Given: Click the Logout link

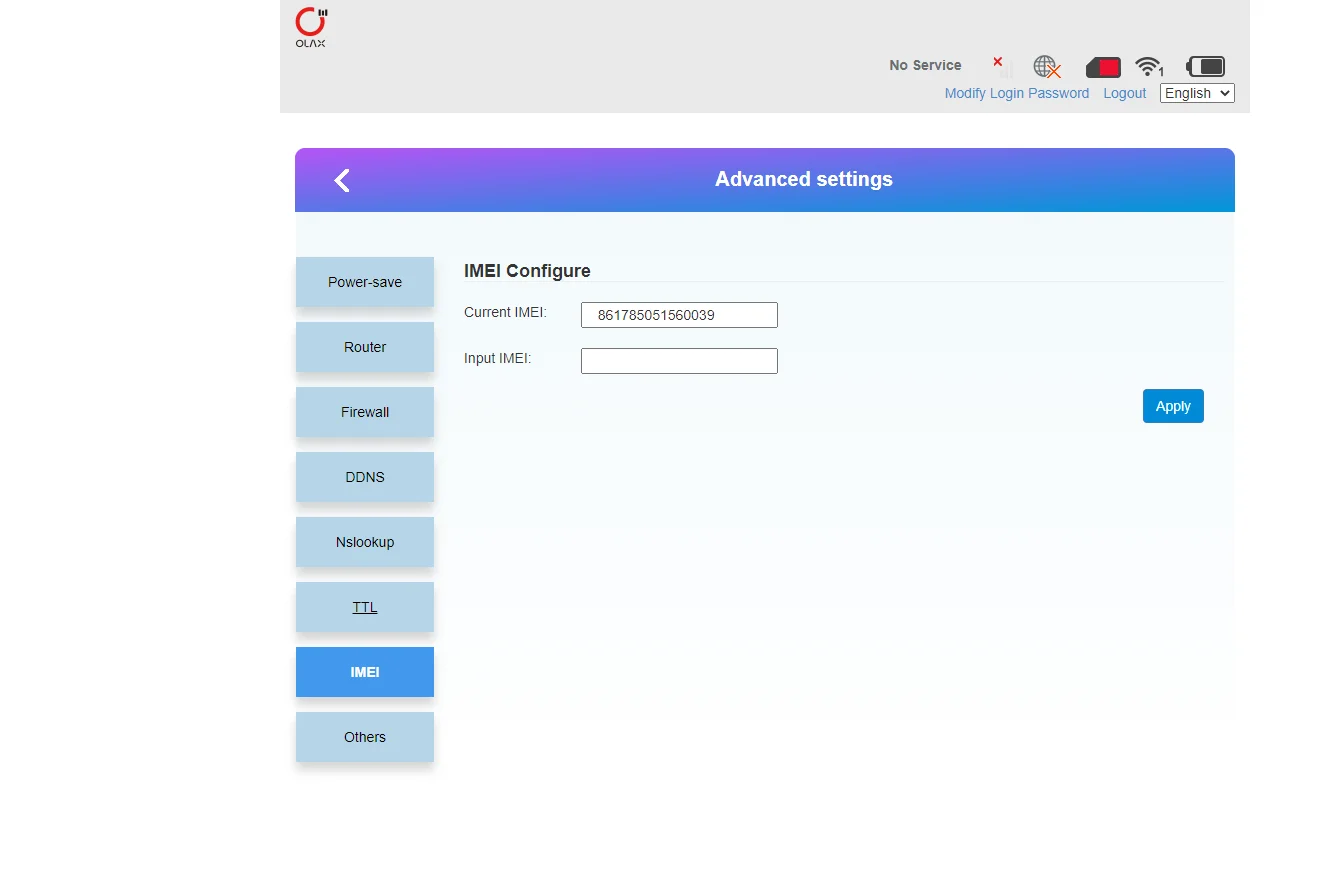Looking at the screenshot, I should coord(1124,93).
